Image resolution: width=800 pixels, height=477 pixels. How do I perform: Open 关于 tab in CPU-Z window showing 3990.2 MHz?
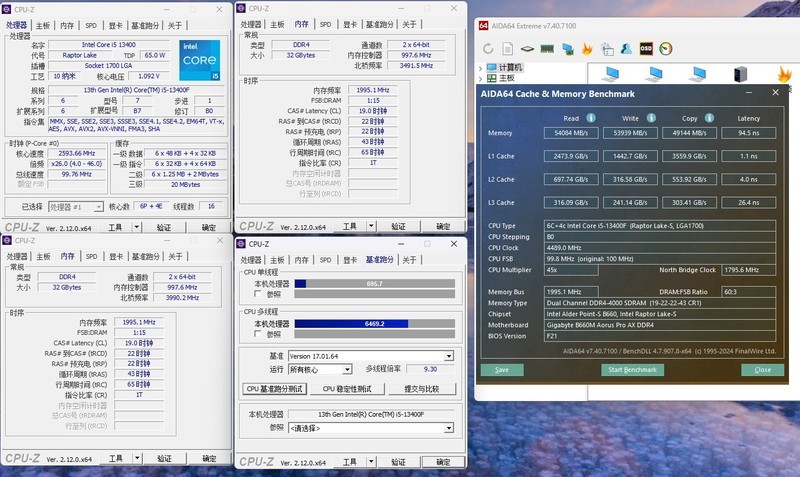pos(175,257)
